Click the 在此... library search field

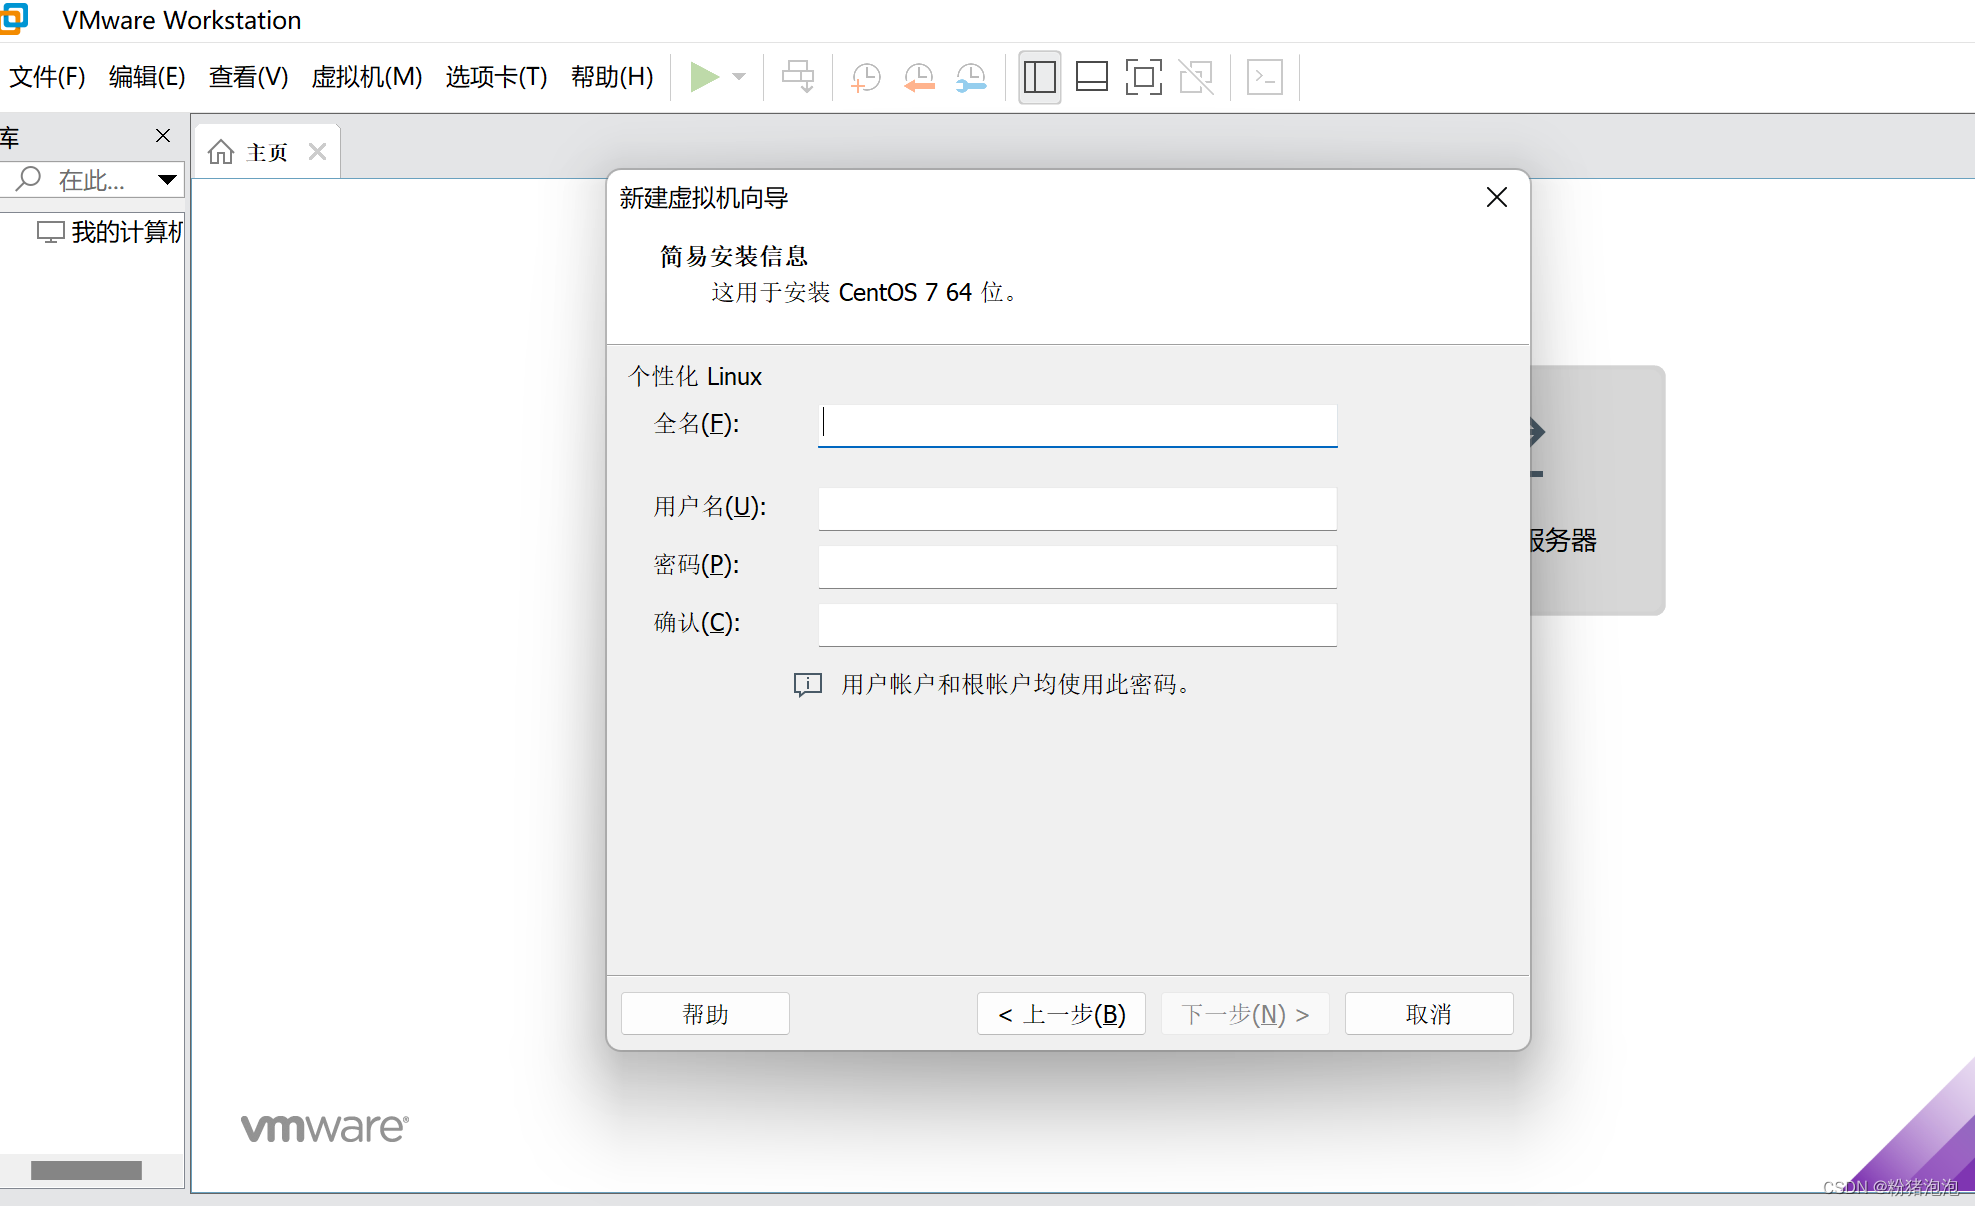point(91,180)
